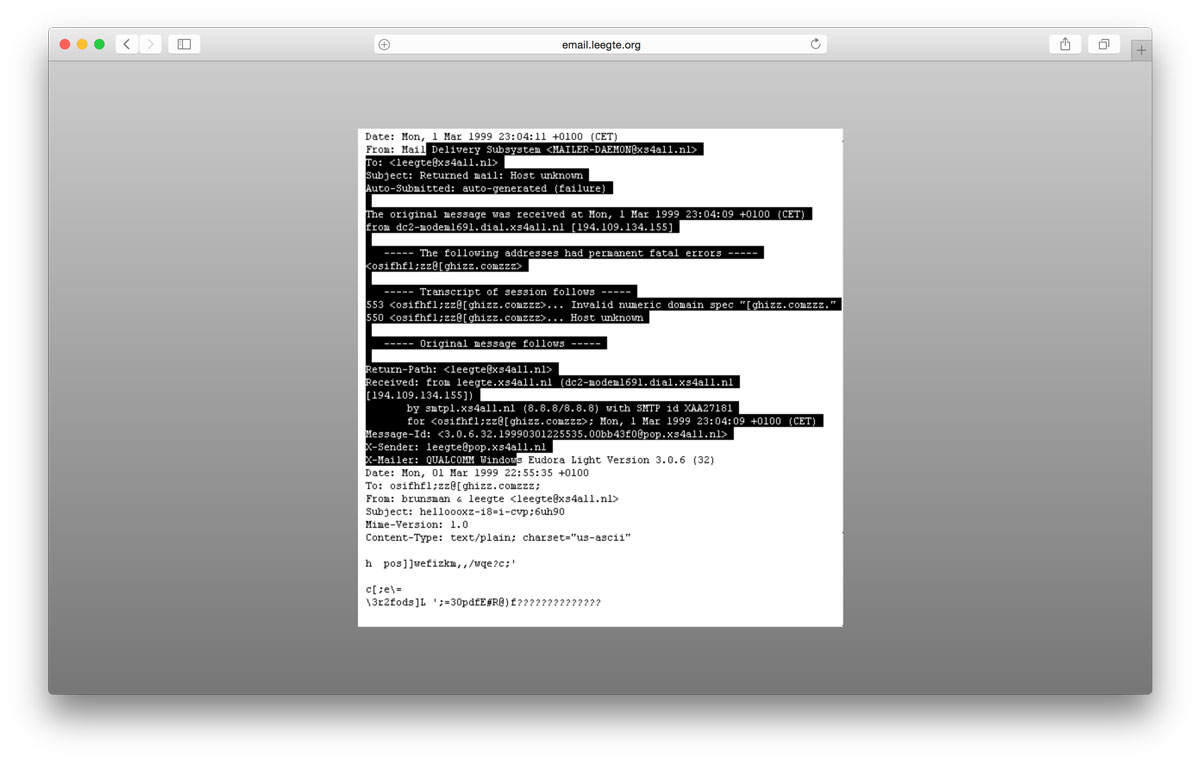Click the 'X-Sender: leegte@pop.xs4all.nl' line
Screen dimensions: 1200x763
458,447
